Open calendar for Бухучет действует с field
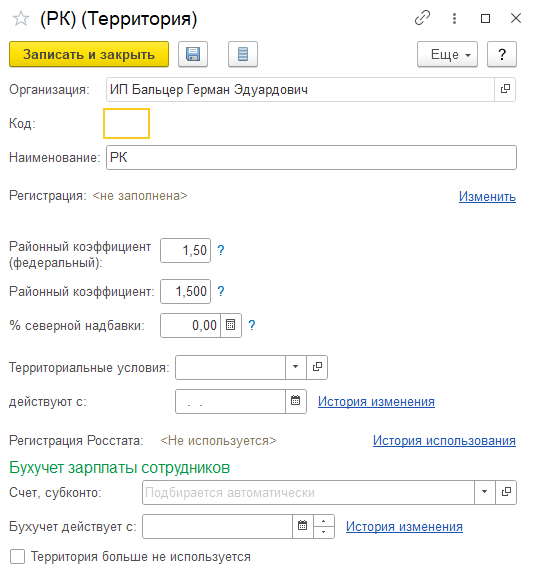 [x=302, y=526]
